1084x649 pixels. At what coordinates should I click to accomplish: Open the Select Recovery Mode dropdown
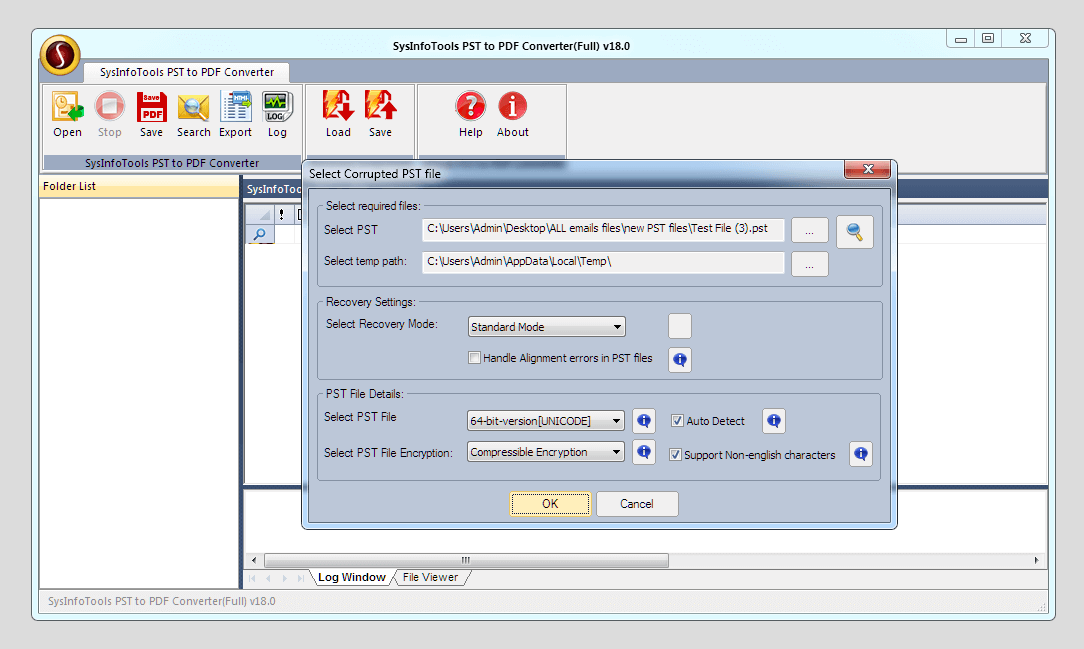point(546,327)
